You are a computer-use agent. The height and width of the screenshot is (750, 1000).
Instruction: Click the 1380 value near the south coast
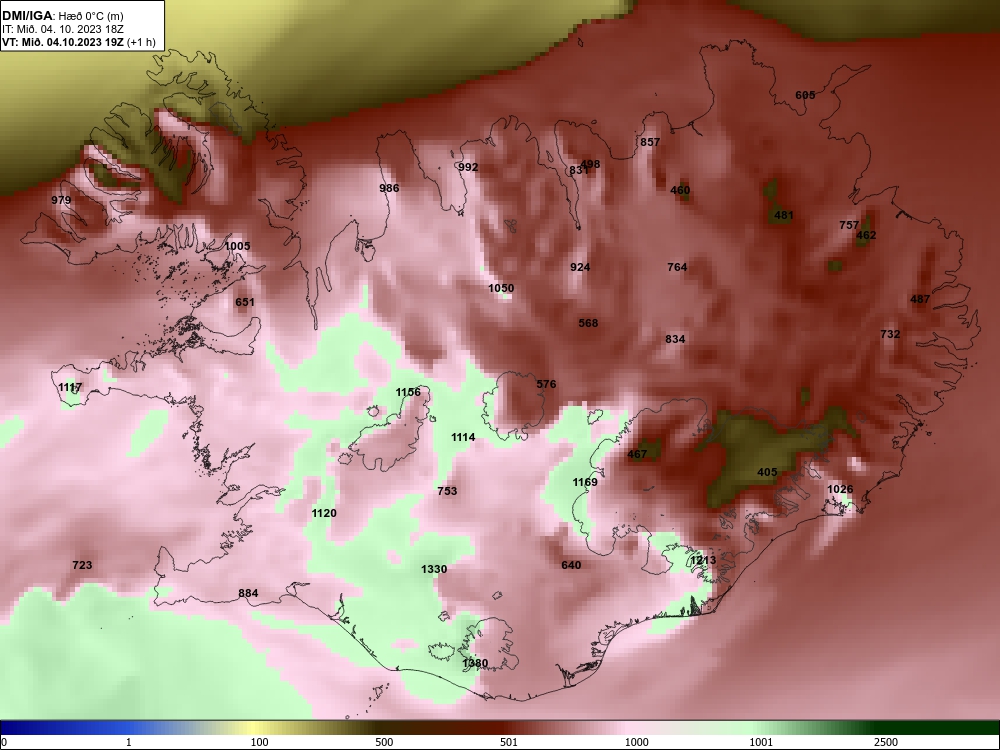[475, 663]
